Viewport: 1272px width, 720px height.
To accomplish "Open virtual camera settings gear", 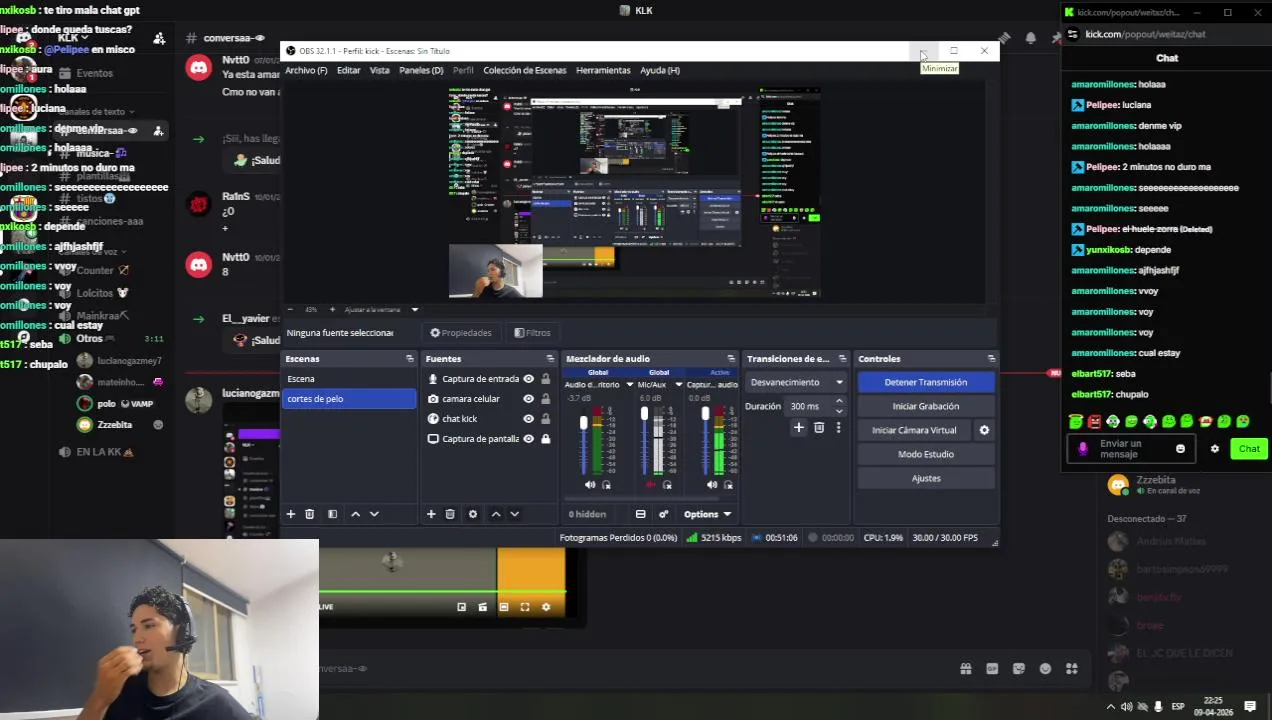I will tap(984, 430).
